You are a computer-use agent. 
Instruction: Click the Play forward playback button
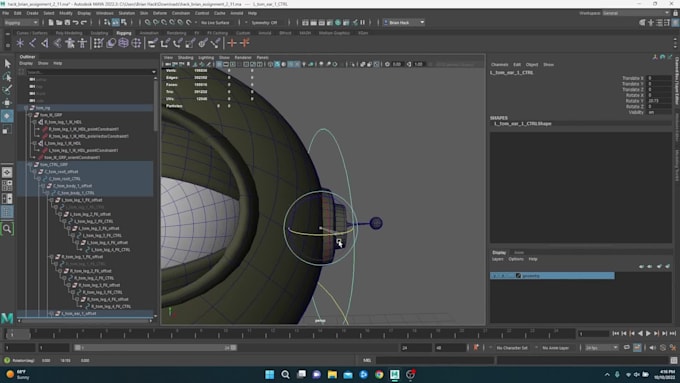pos(648,334)
